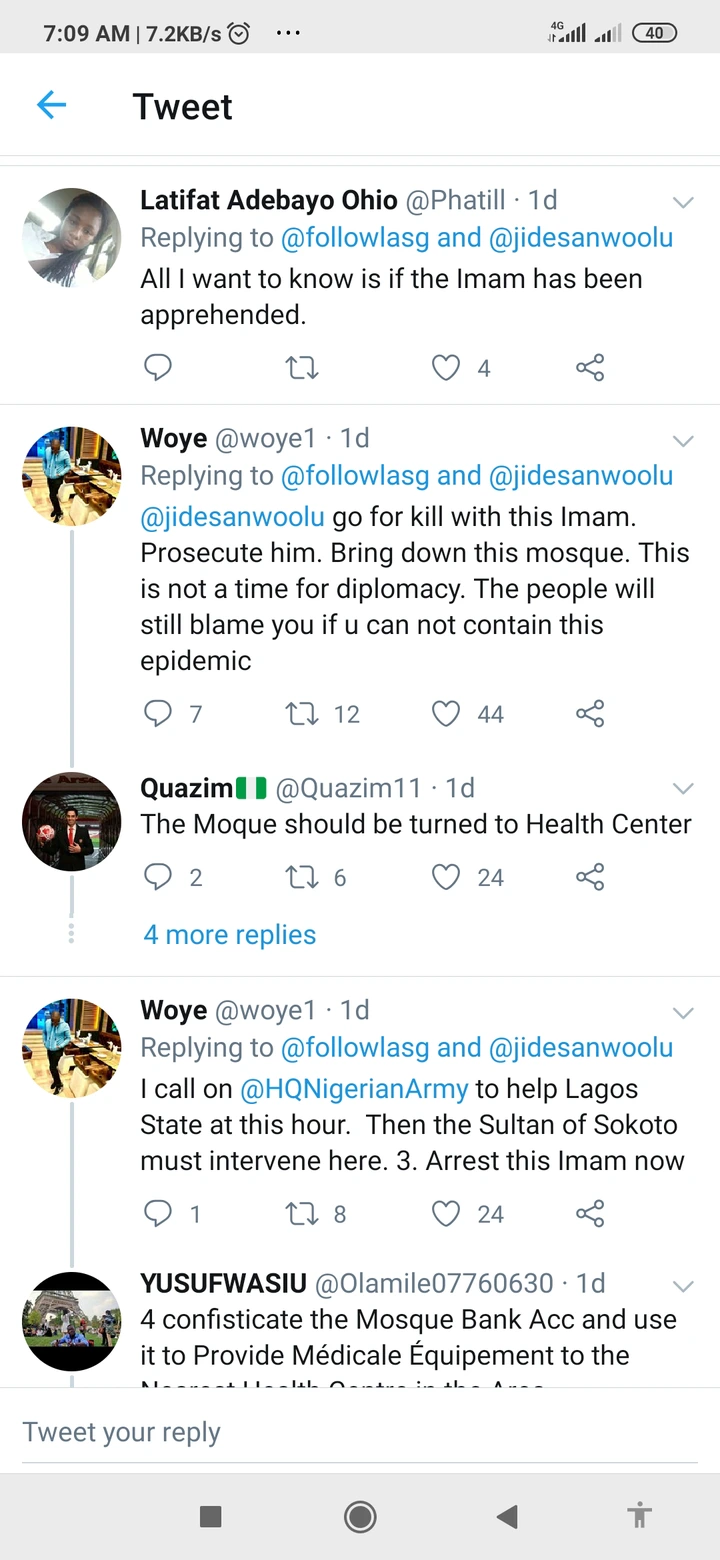Open Quazim's profile picture
This screenshot has height=1560, width=720.
[72, 822]
